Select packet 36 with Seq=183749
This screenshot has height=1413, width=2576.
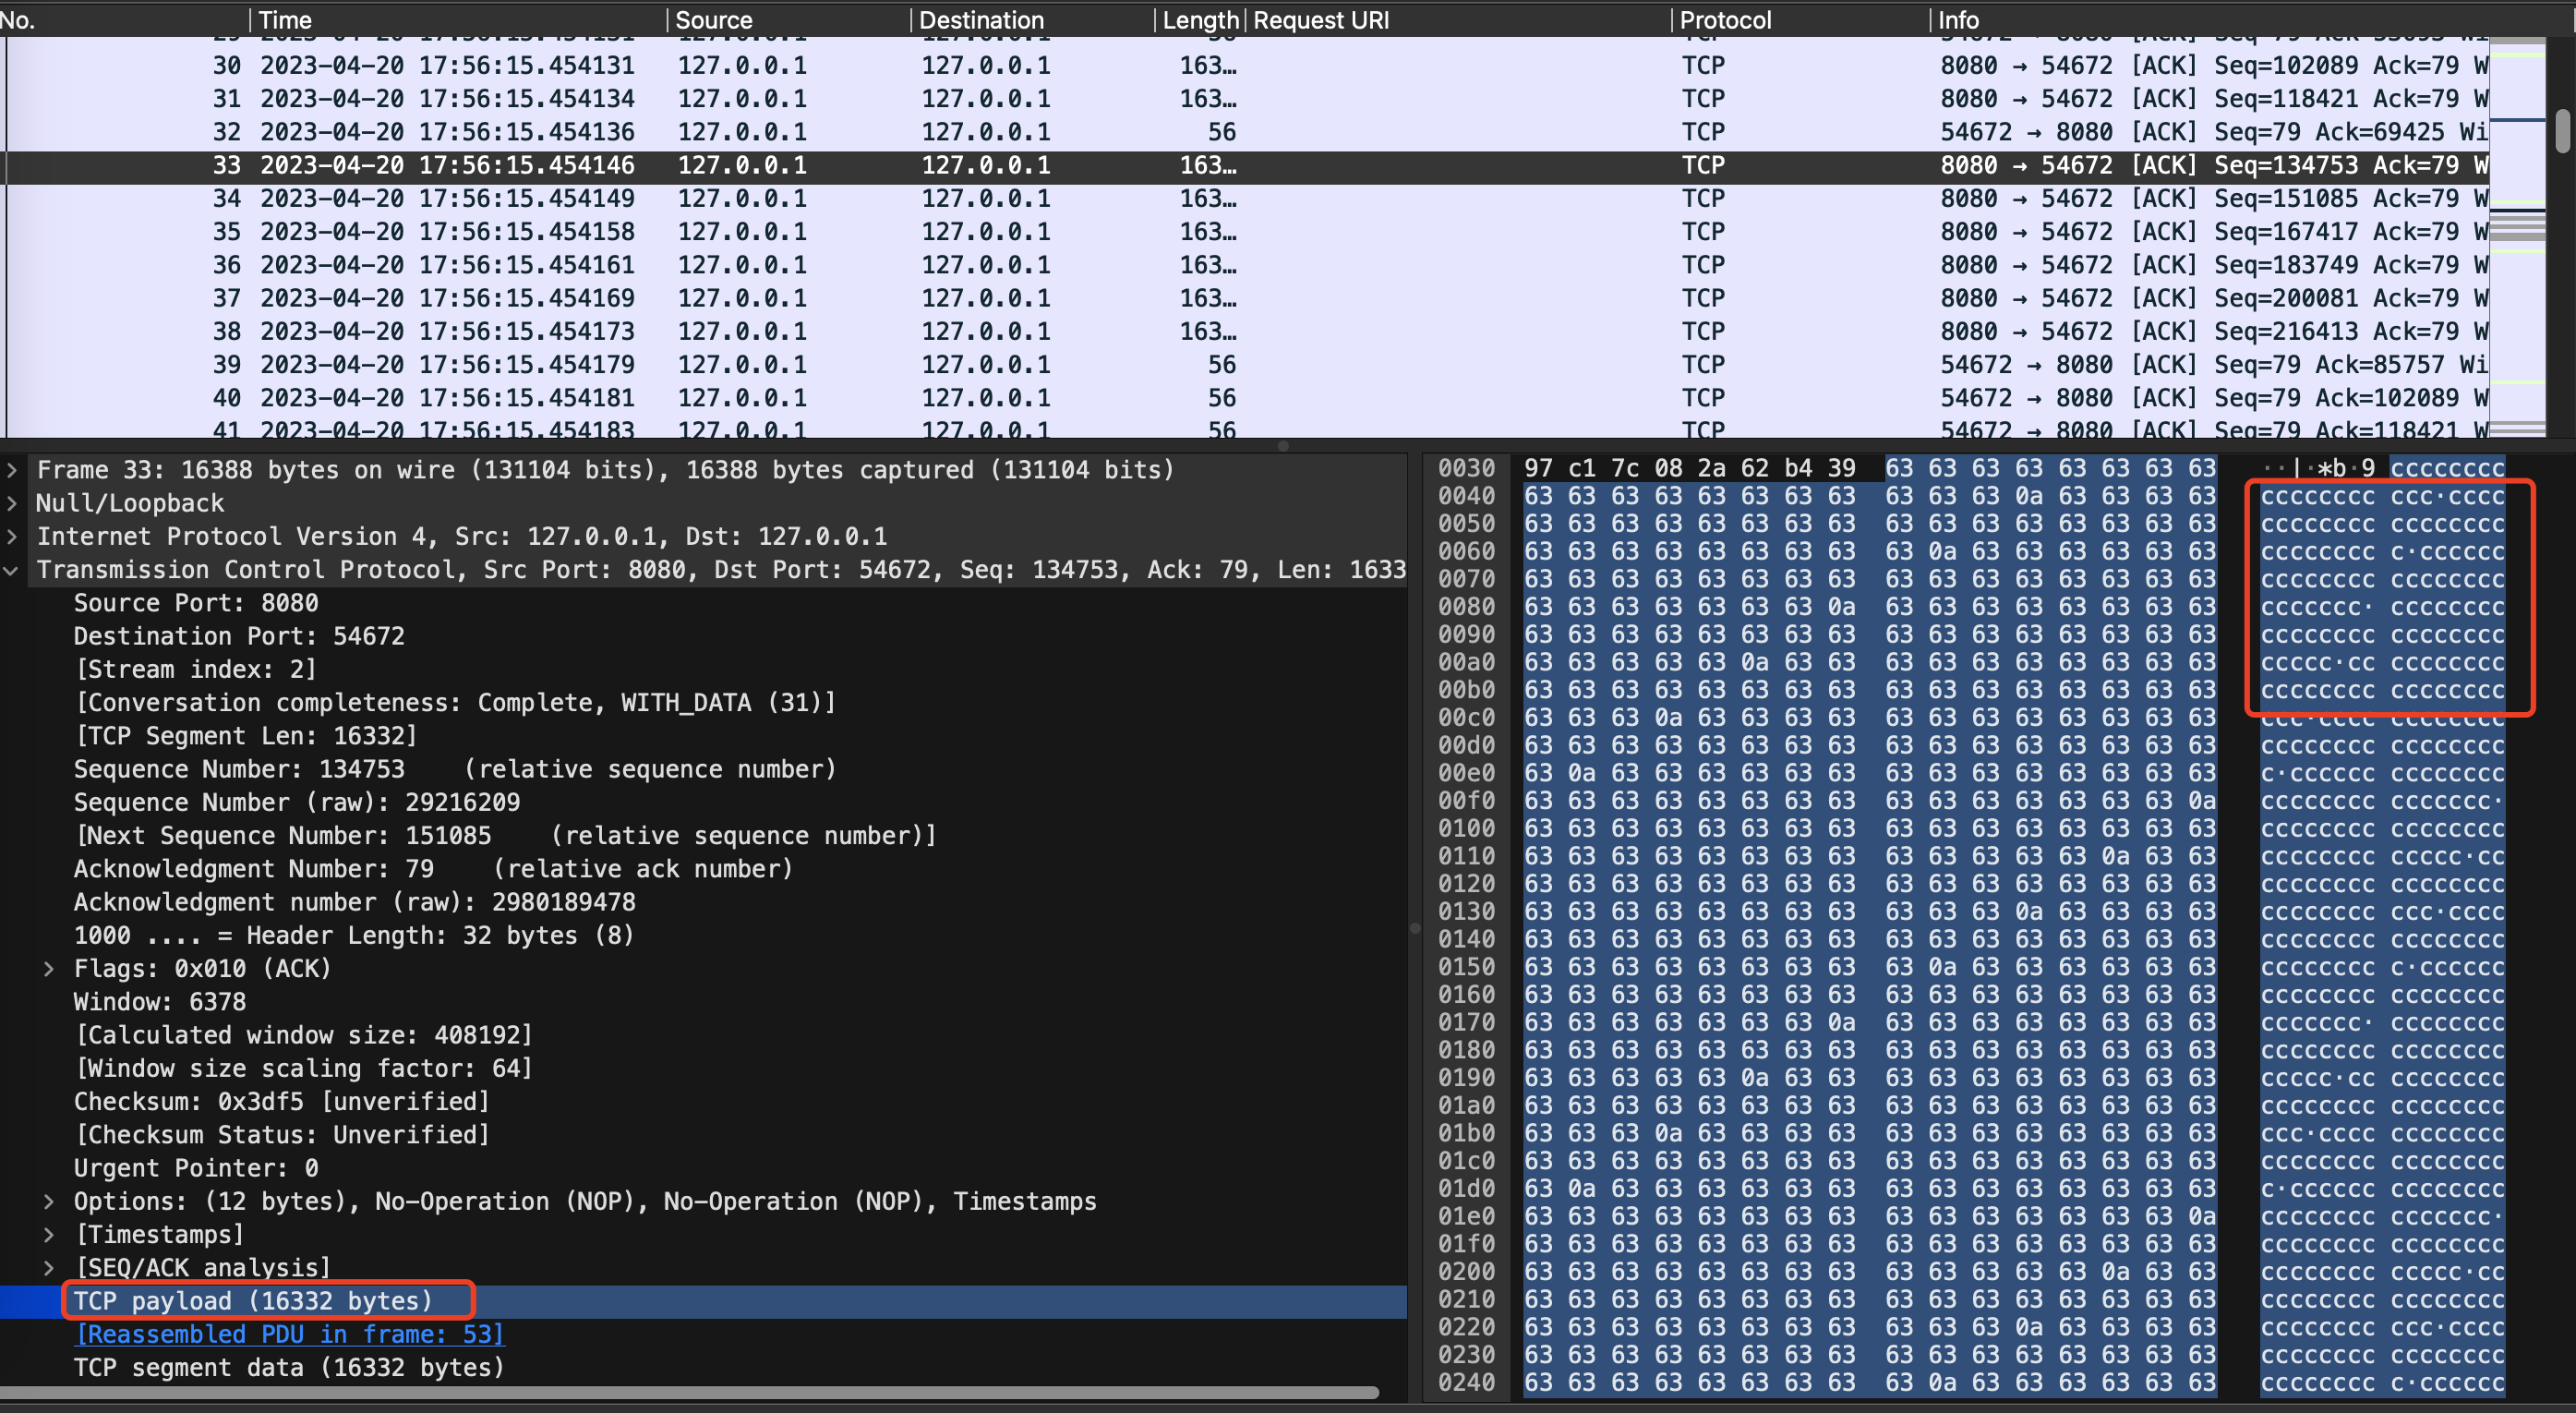coord(1245,265)
